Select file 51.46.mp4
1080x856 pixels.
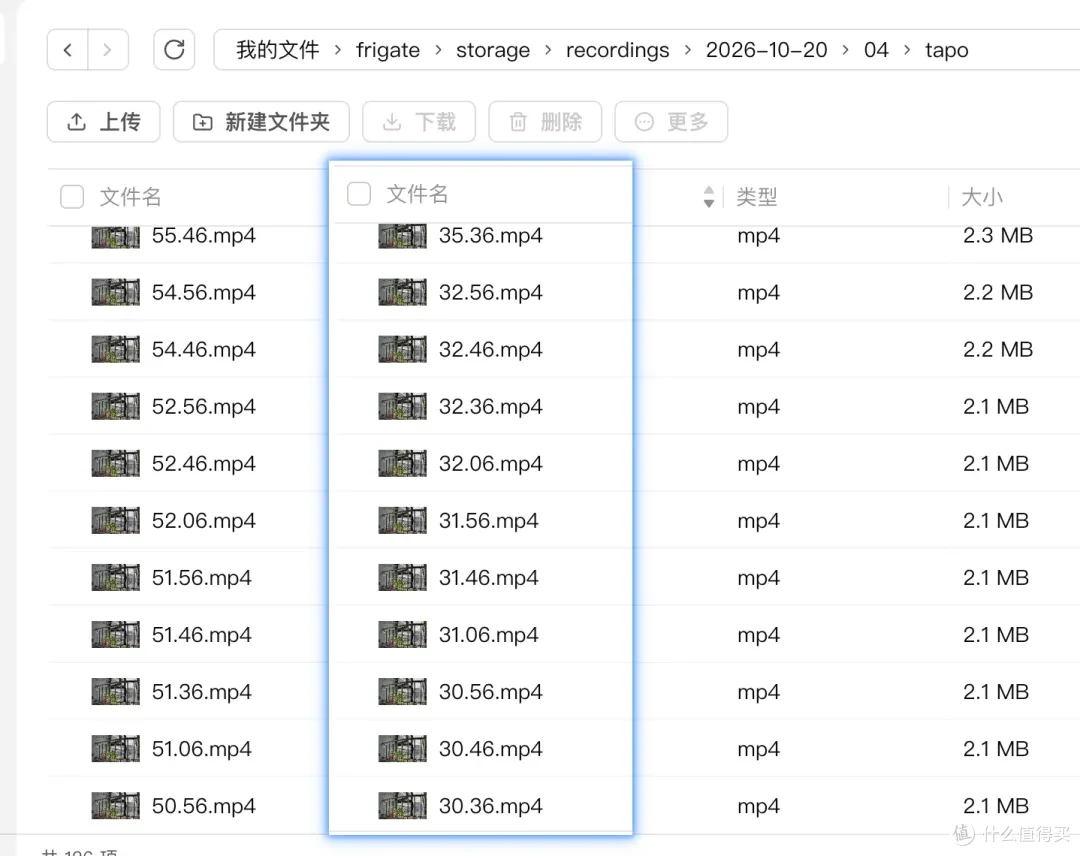202,635
